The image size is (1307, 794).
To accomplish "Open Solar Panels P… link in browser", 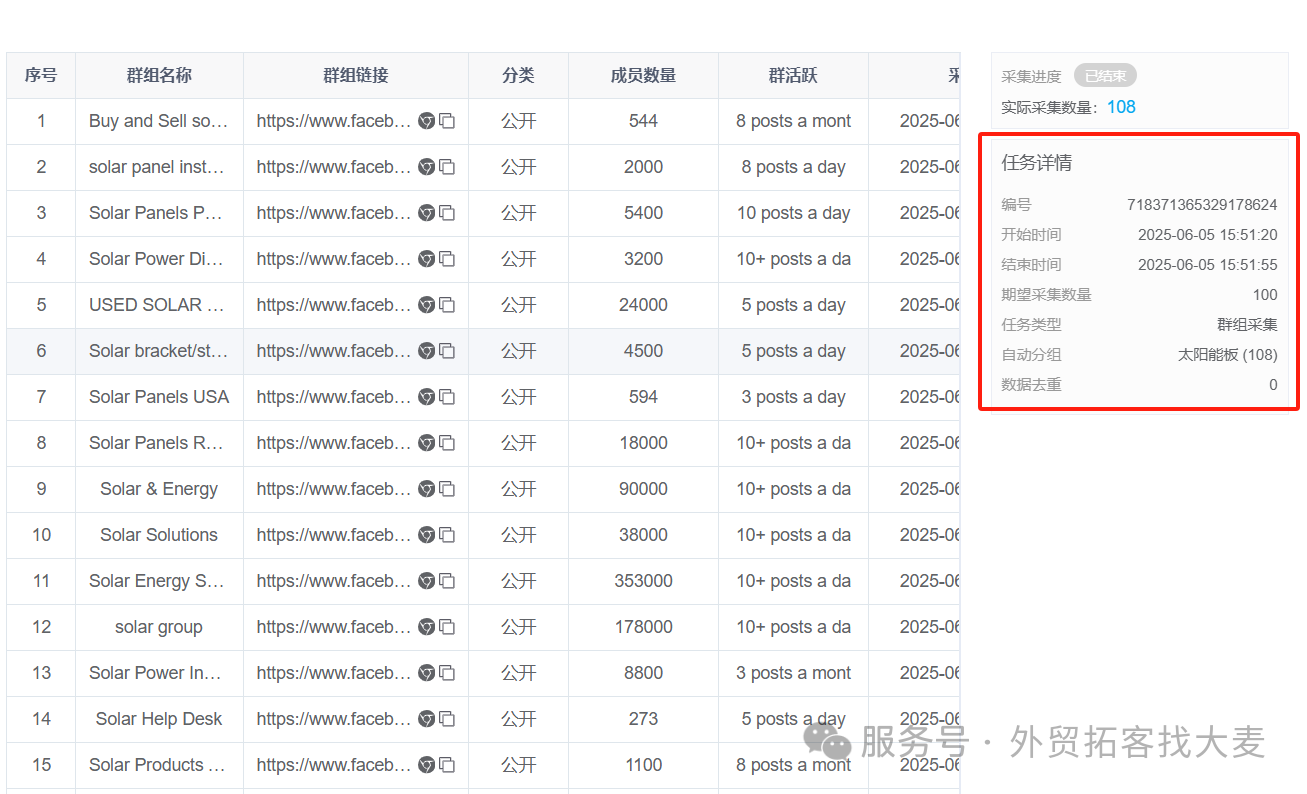I will 427,213.
